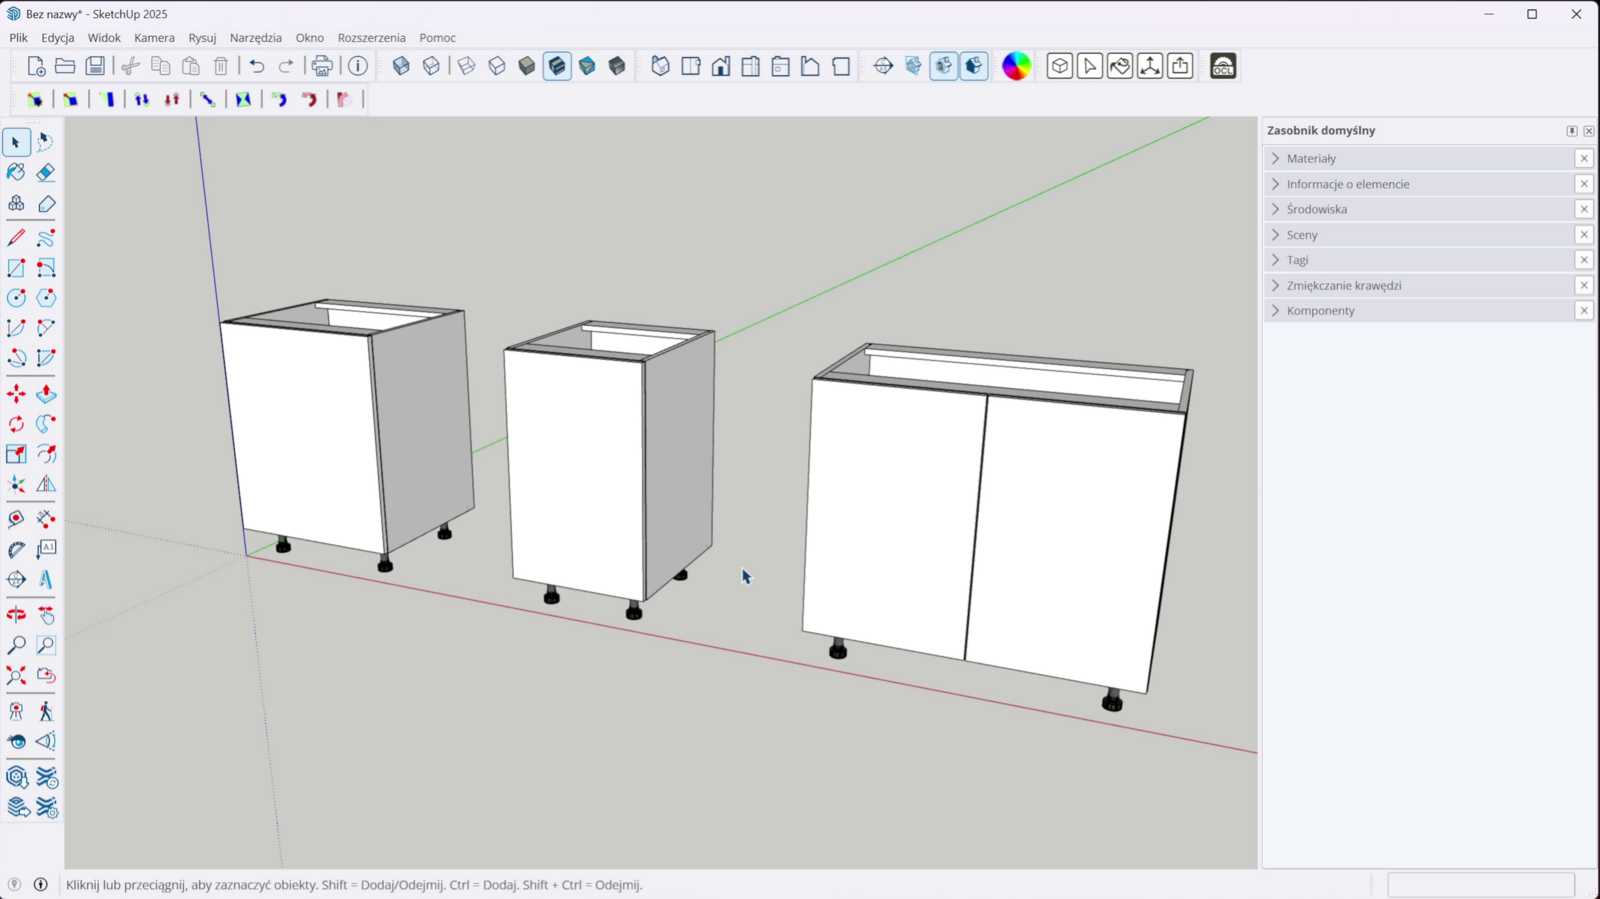This screenshot has width=1600, height=899.
Task: Select the Eraser tool
Action: click(46, 173)
